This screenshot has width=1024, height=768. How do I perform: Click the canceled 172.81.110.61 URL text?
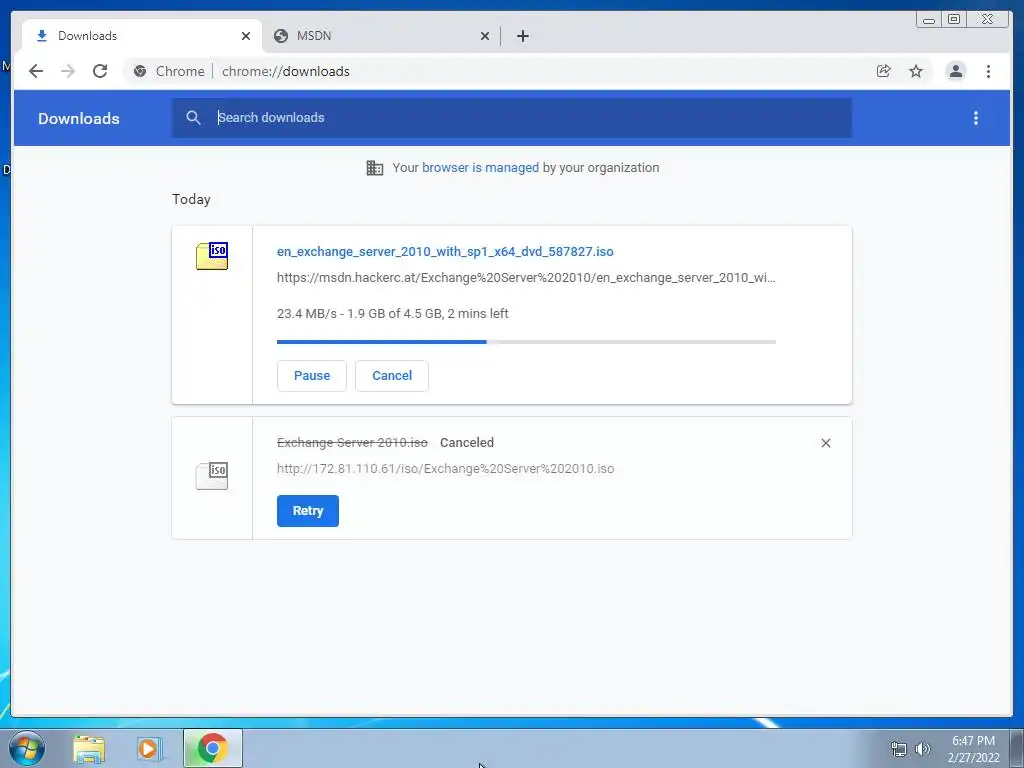click(x=445, y=469)
